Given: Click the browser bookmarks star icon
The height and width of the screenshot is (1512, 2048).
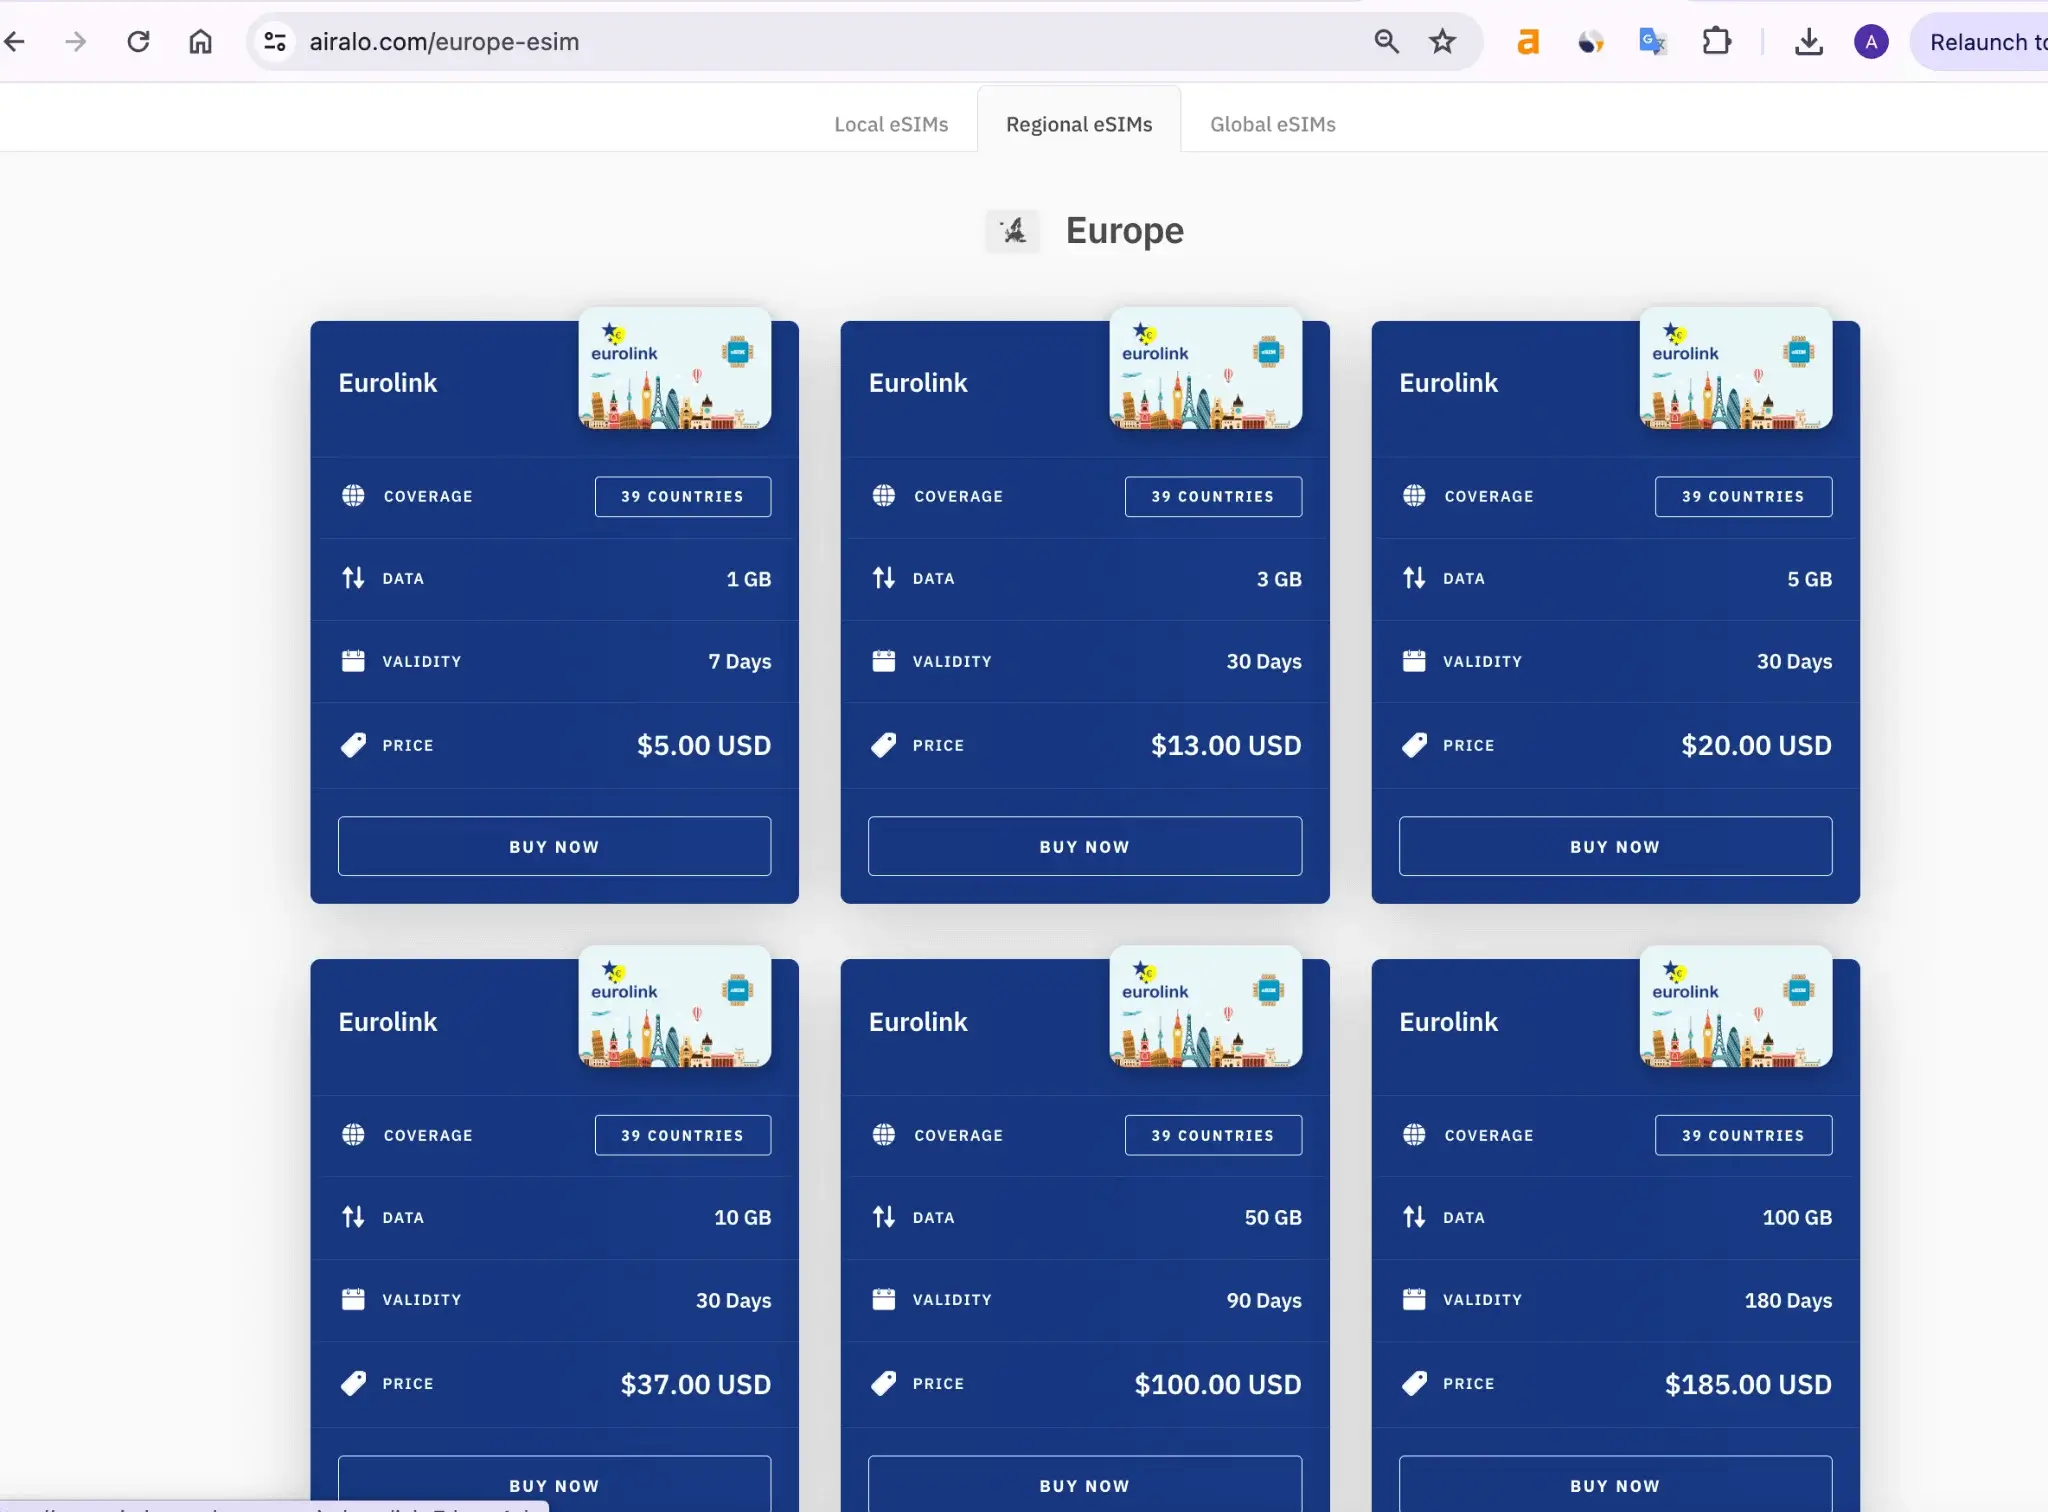Looking at the screenshot, I should pyautogui.click(x=1442, y=40).
